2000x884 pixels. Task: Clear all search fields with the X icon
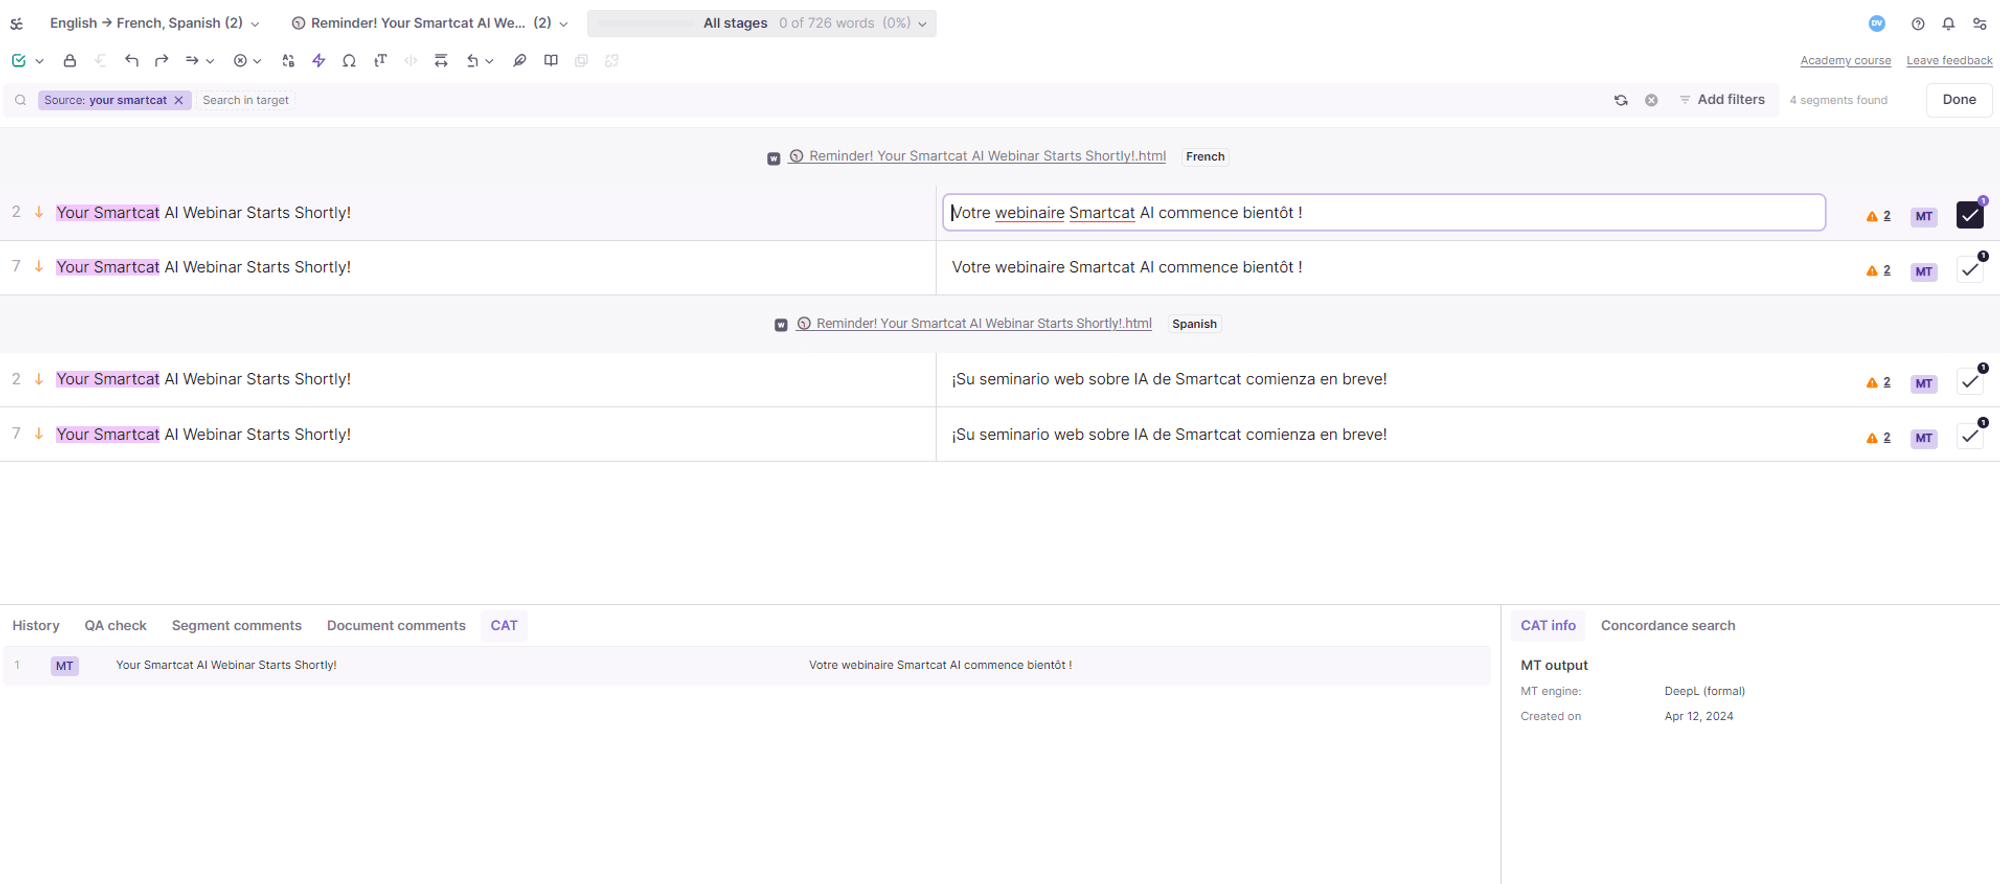point(1652,100)
